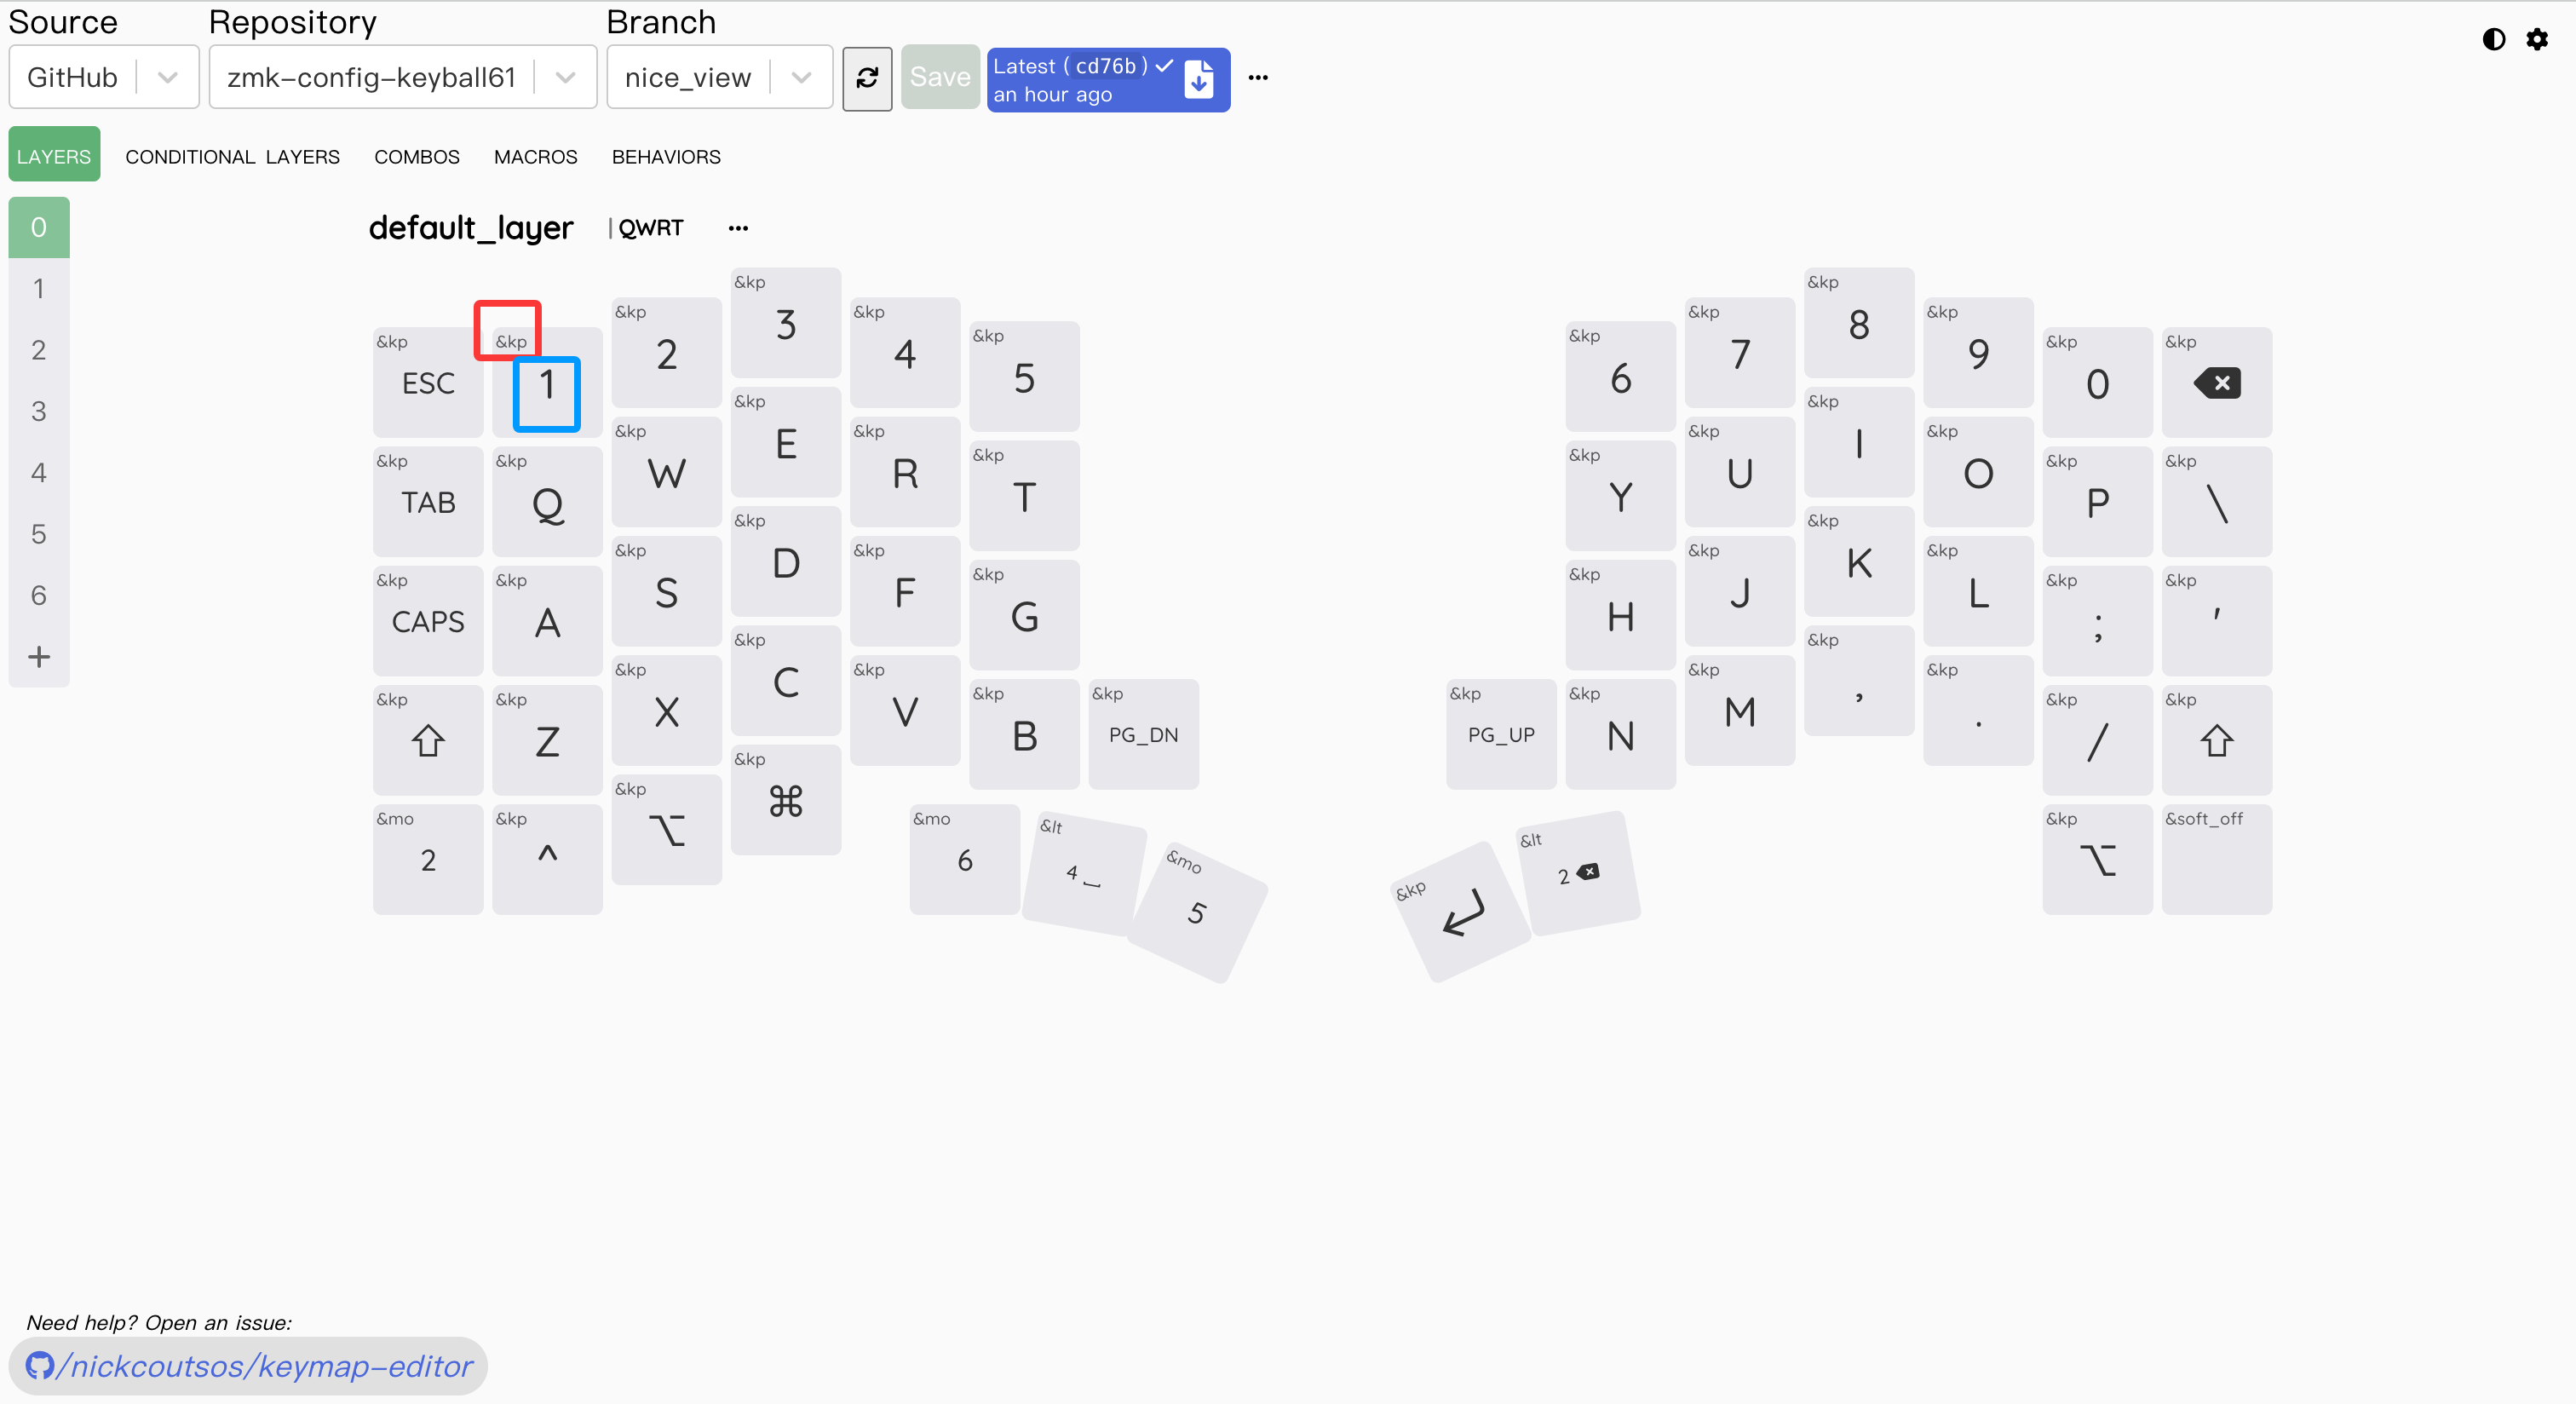Click the download keymap file icon

[x=1198, y=79]
